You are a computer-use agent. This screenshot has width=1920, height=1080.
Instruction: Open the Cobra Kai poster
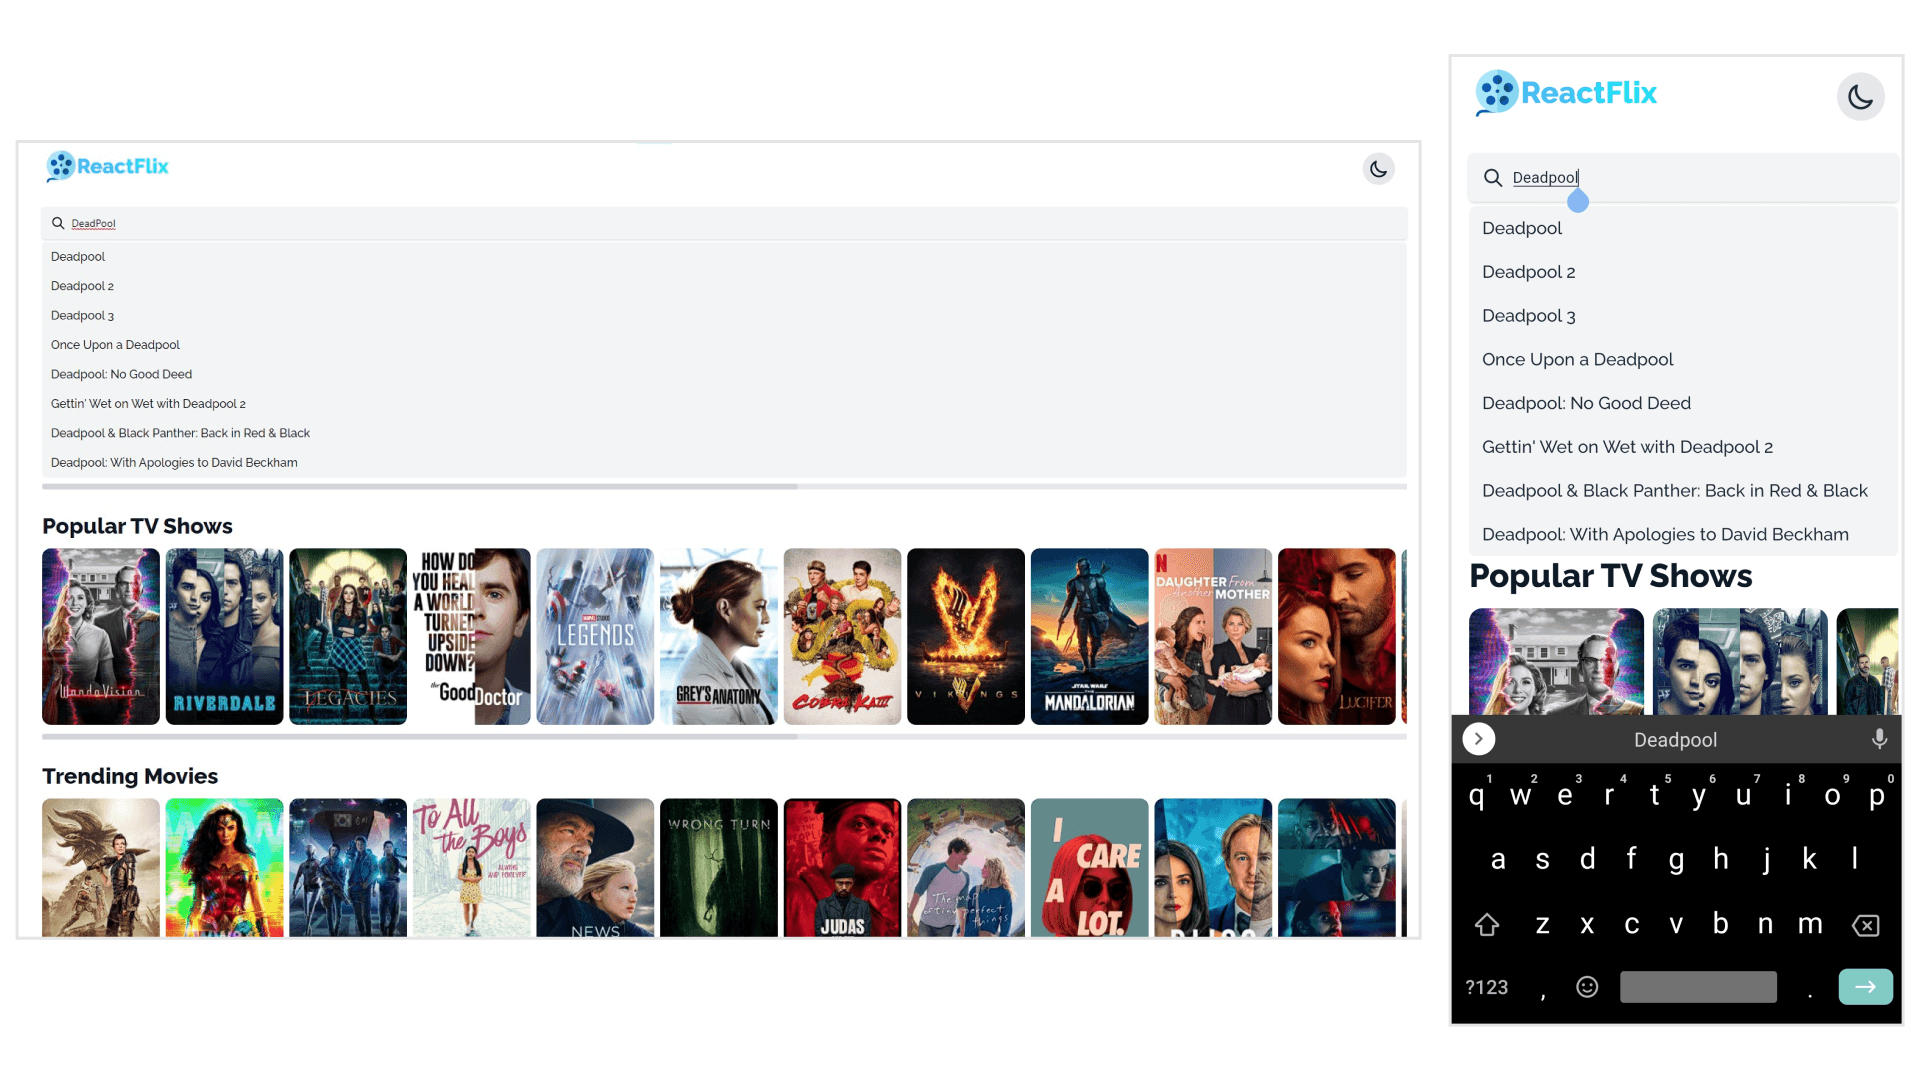point(843,636)
